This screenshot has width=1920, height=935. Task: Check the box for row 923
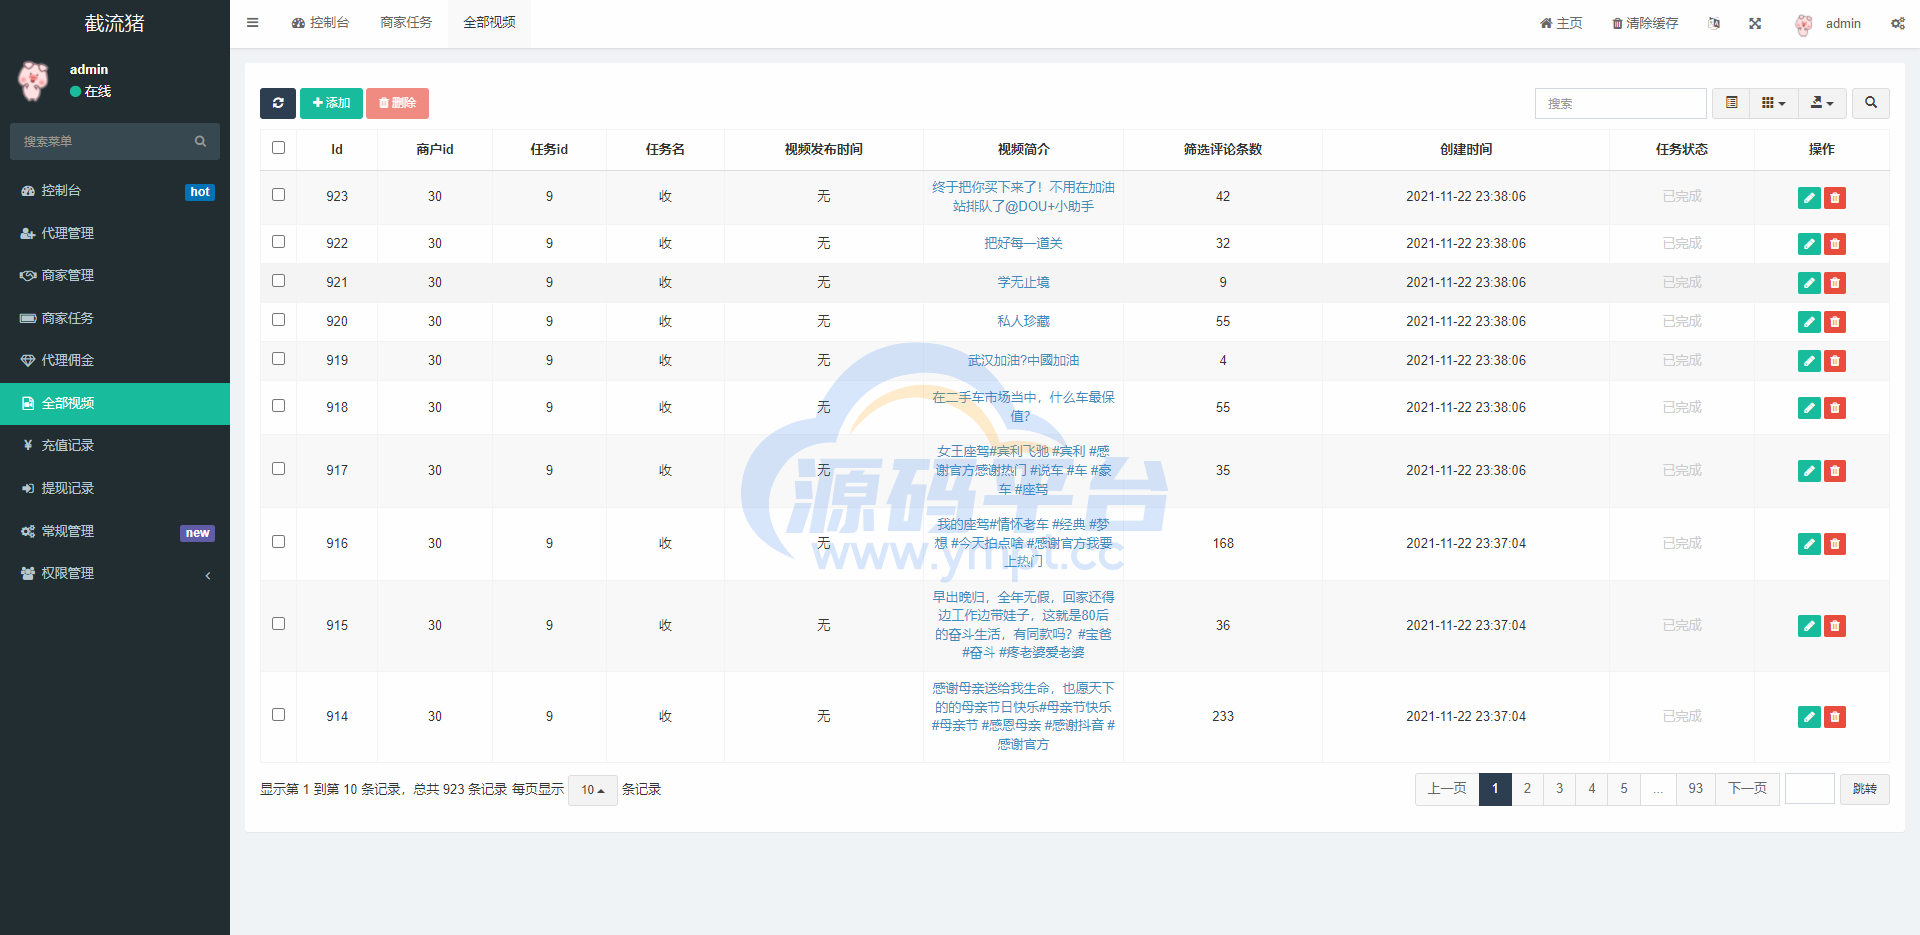click(278, 194)
